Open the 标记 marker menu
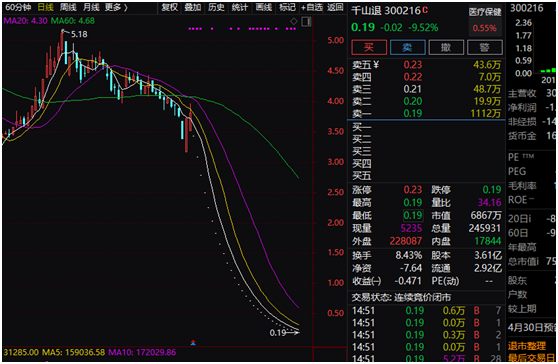This screenshot has width=558, height=364. pos(287,7)
